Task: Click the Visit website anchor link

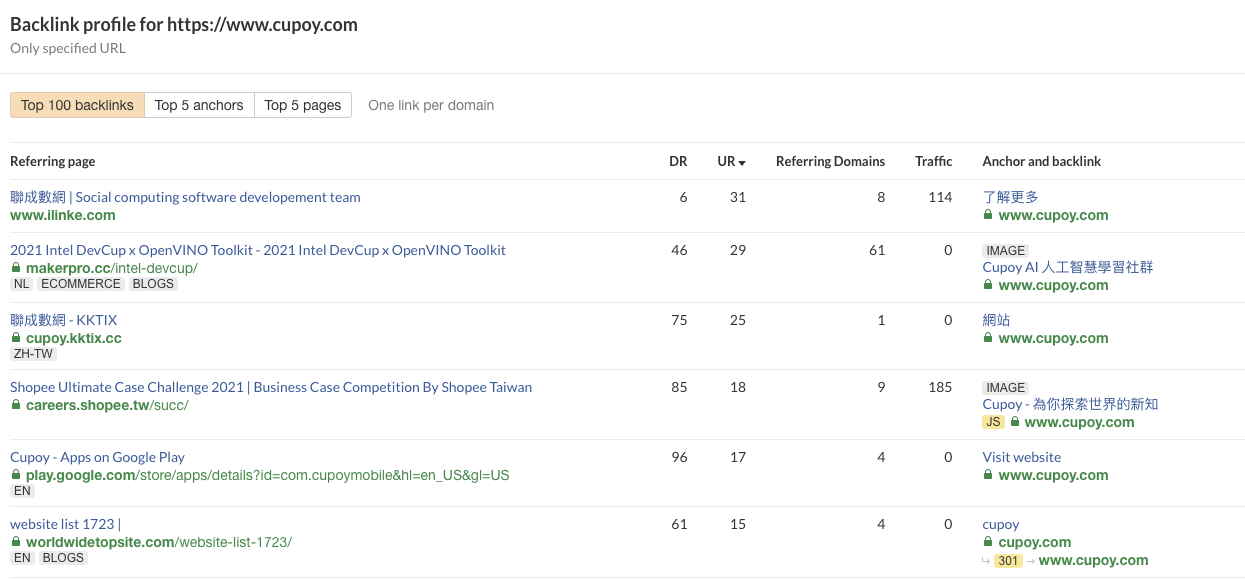Action: tap(1022, 457)
